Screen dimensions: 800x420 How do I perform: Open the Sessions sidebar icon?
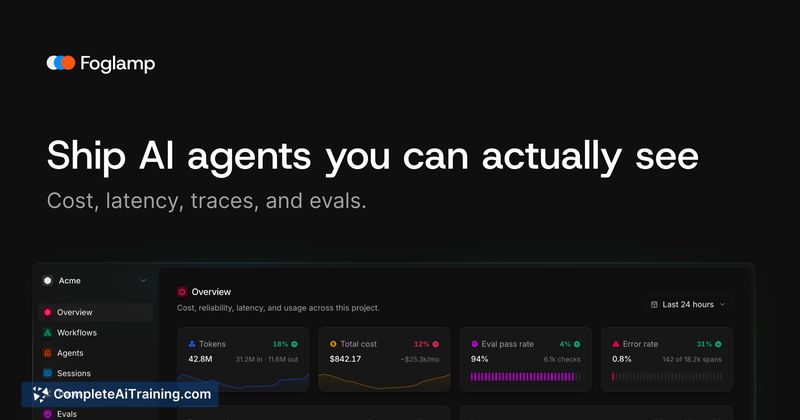47,374
